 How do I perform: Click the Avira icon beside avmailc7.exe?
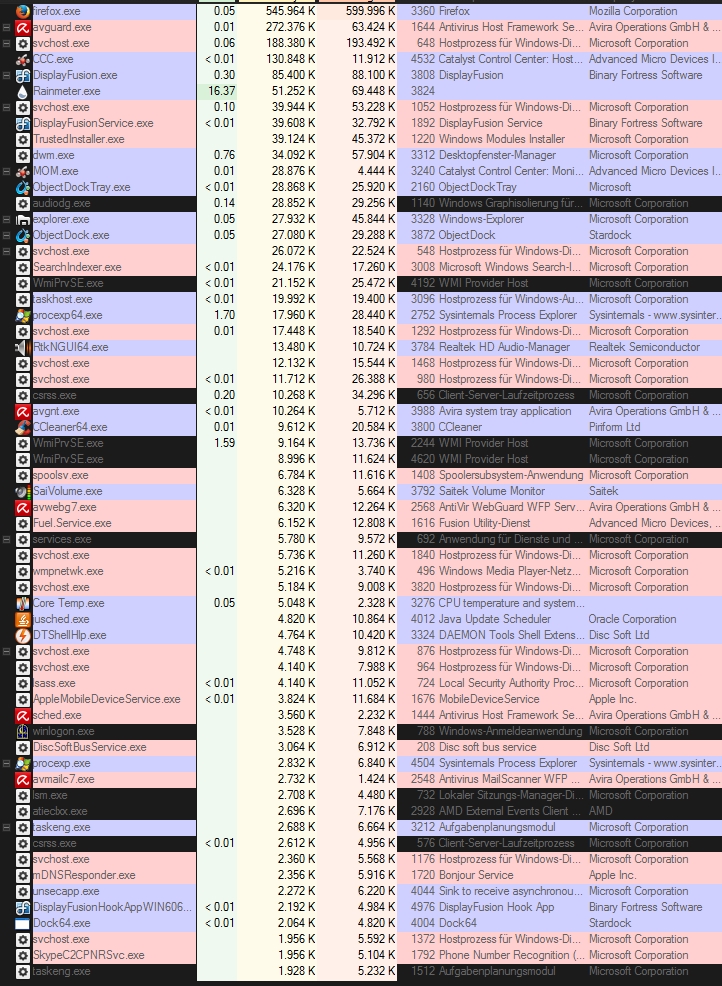pyautogui.click(x=23, y=779)
